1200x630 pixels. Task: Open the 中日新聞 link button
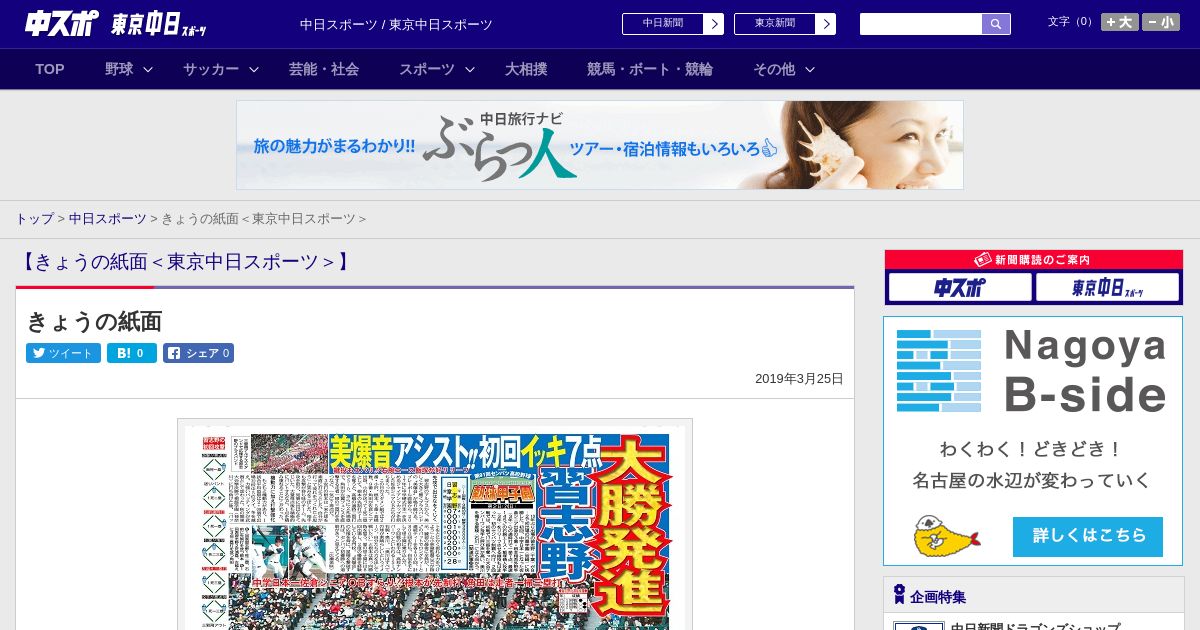(x=662, y=24)
